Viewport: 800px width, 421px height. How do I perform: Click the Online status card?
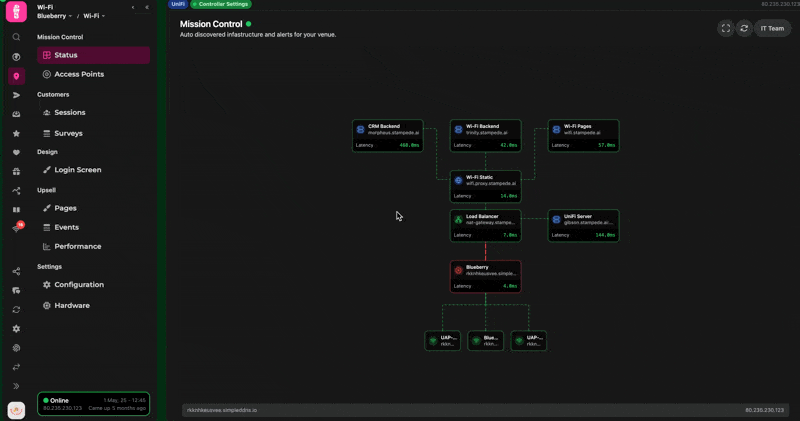click(93, 404)
